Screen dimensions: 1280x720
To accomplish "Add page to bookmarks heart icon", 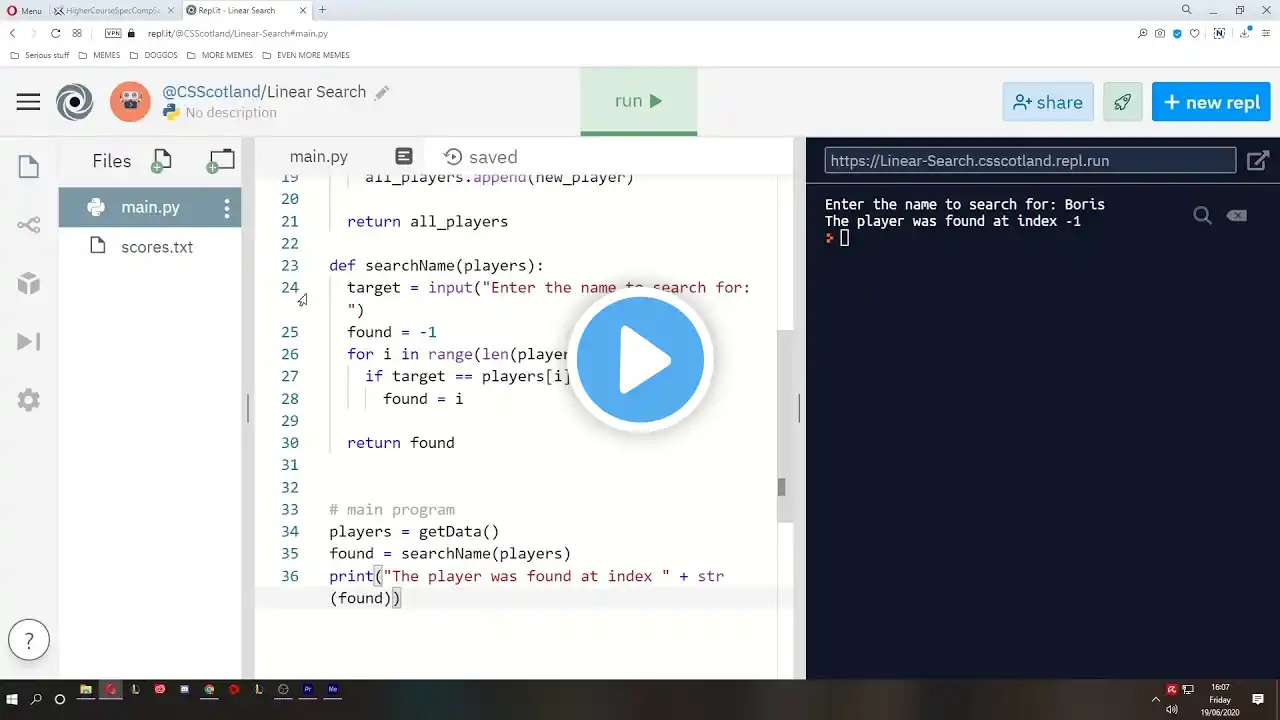I will point(1194,33).
